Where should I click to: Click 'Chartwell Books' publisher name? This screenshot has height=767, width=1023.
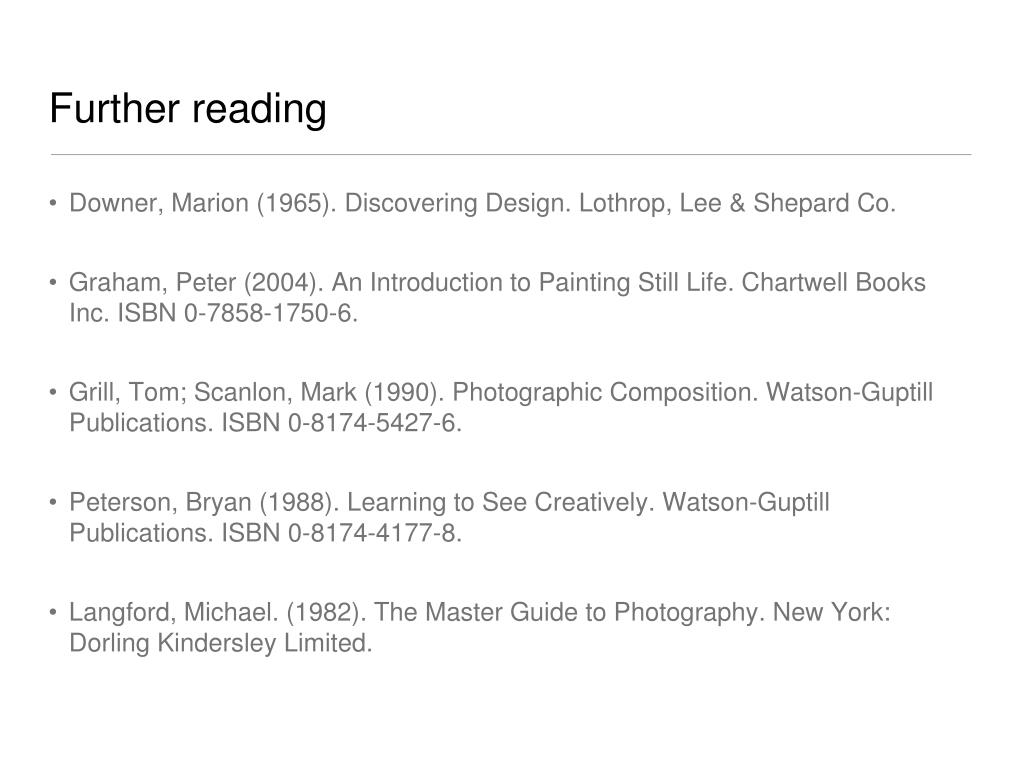point(834,283)
